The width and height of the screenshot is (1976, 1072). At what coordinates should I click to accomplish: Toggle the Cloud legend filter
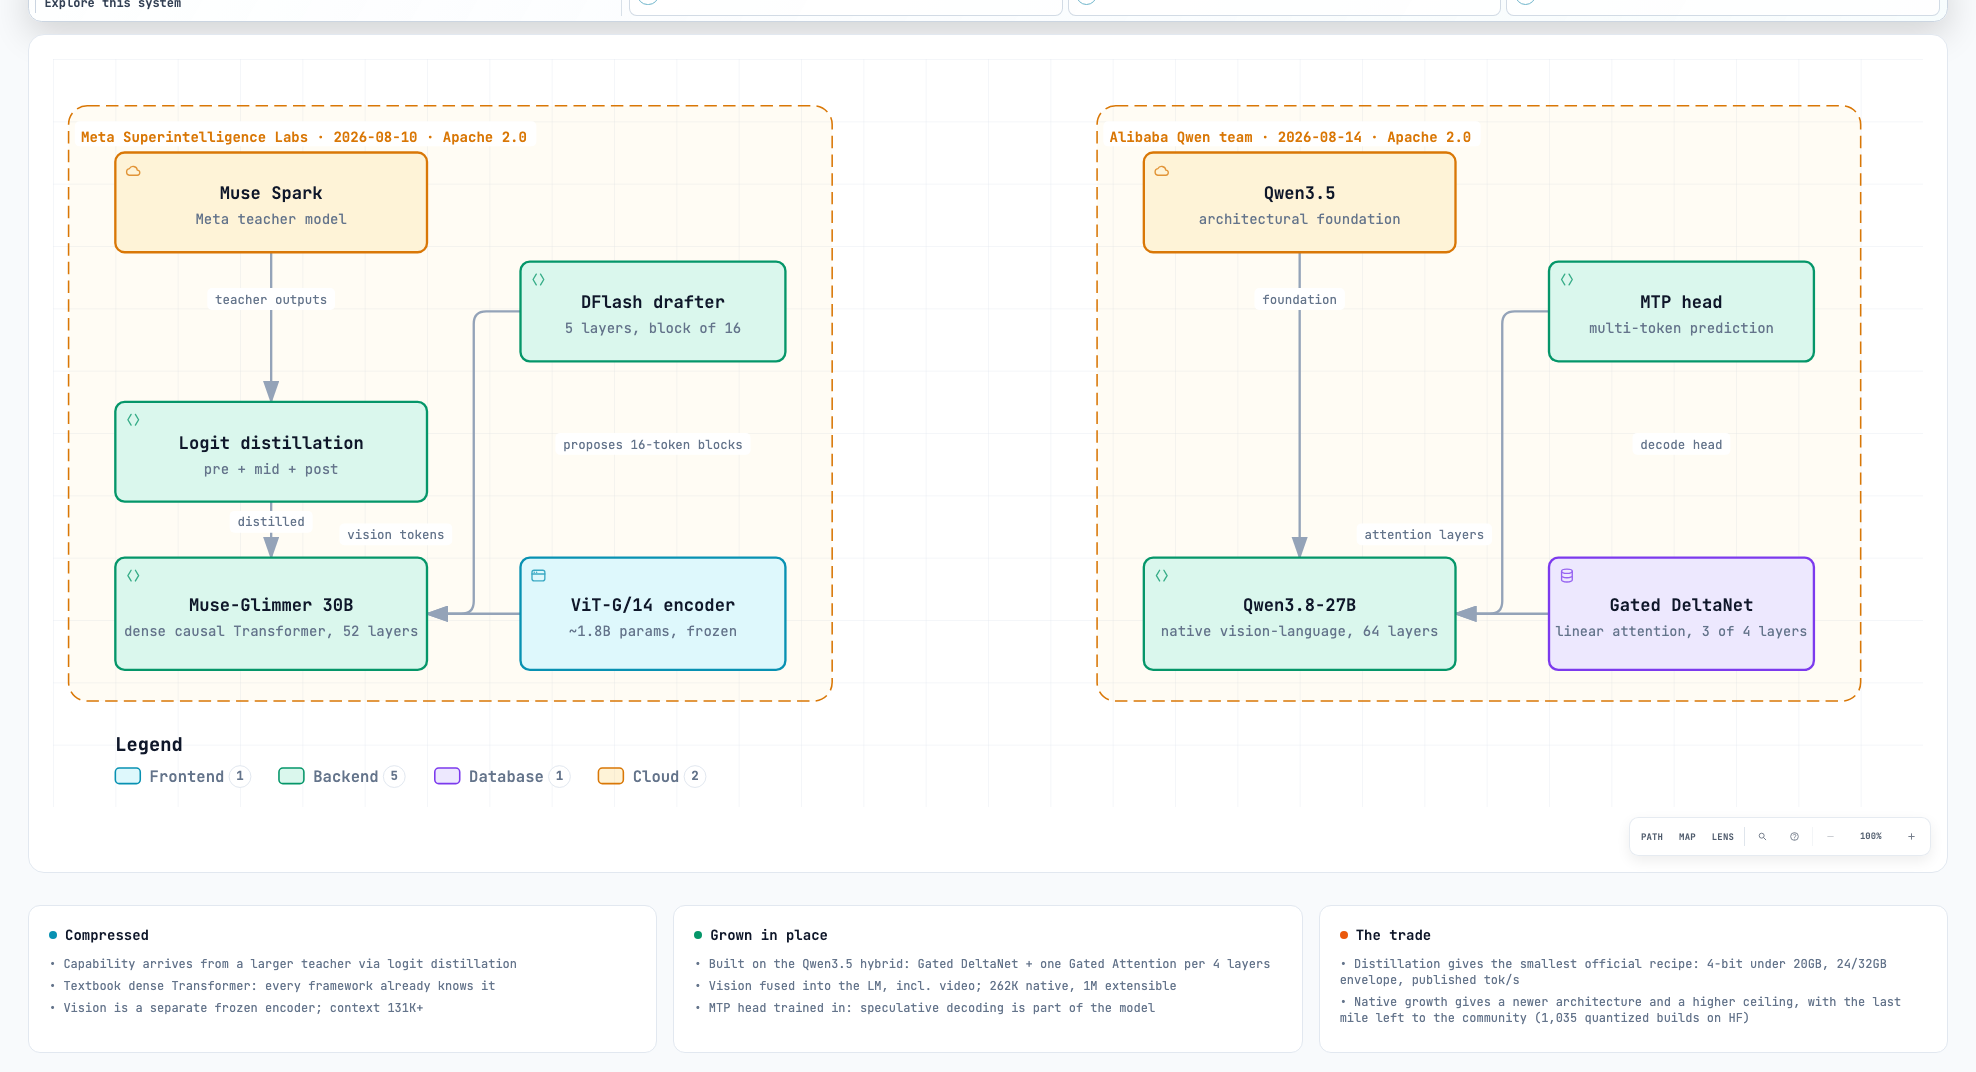coord(651,776)
